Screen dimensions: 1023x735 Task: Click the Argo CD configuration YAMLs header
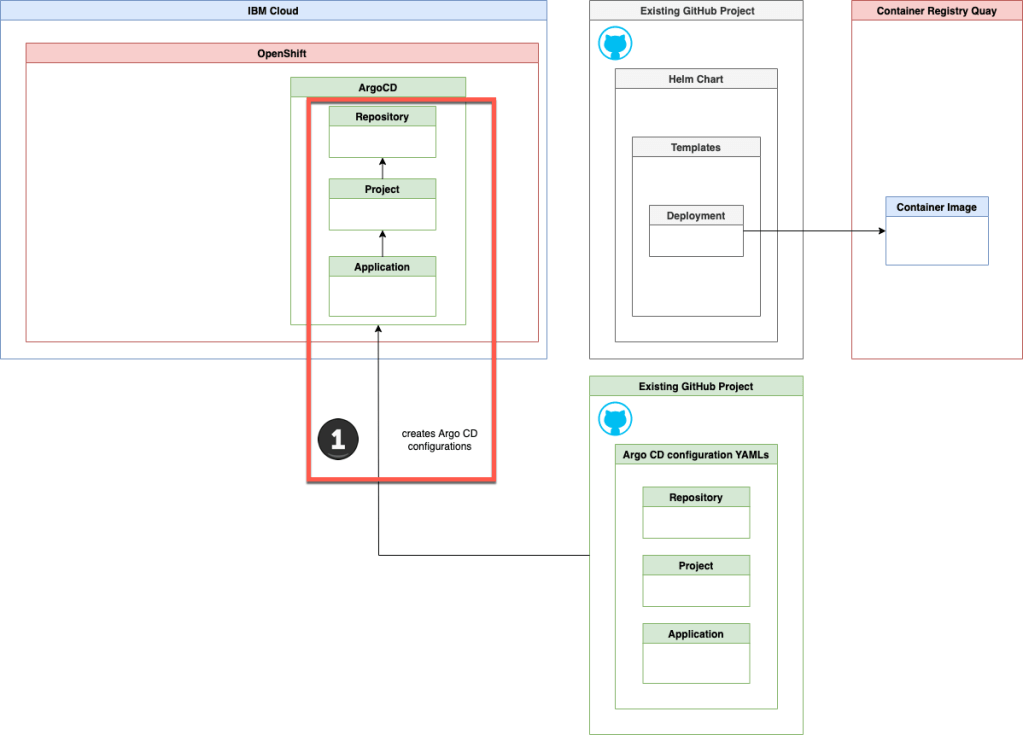coord(695,456)
